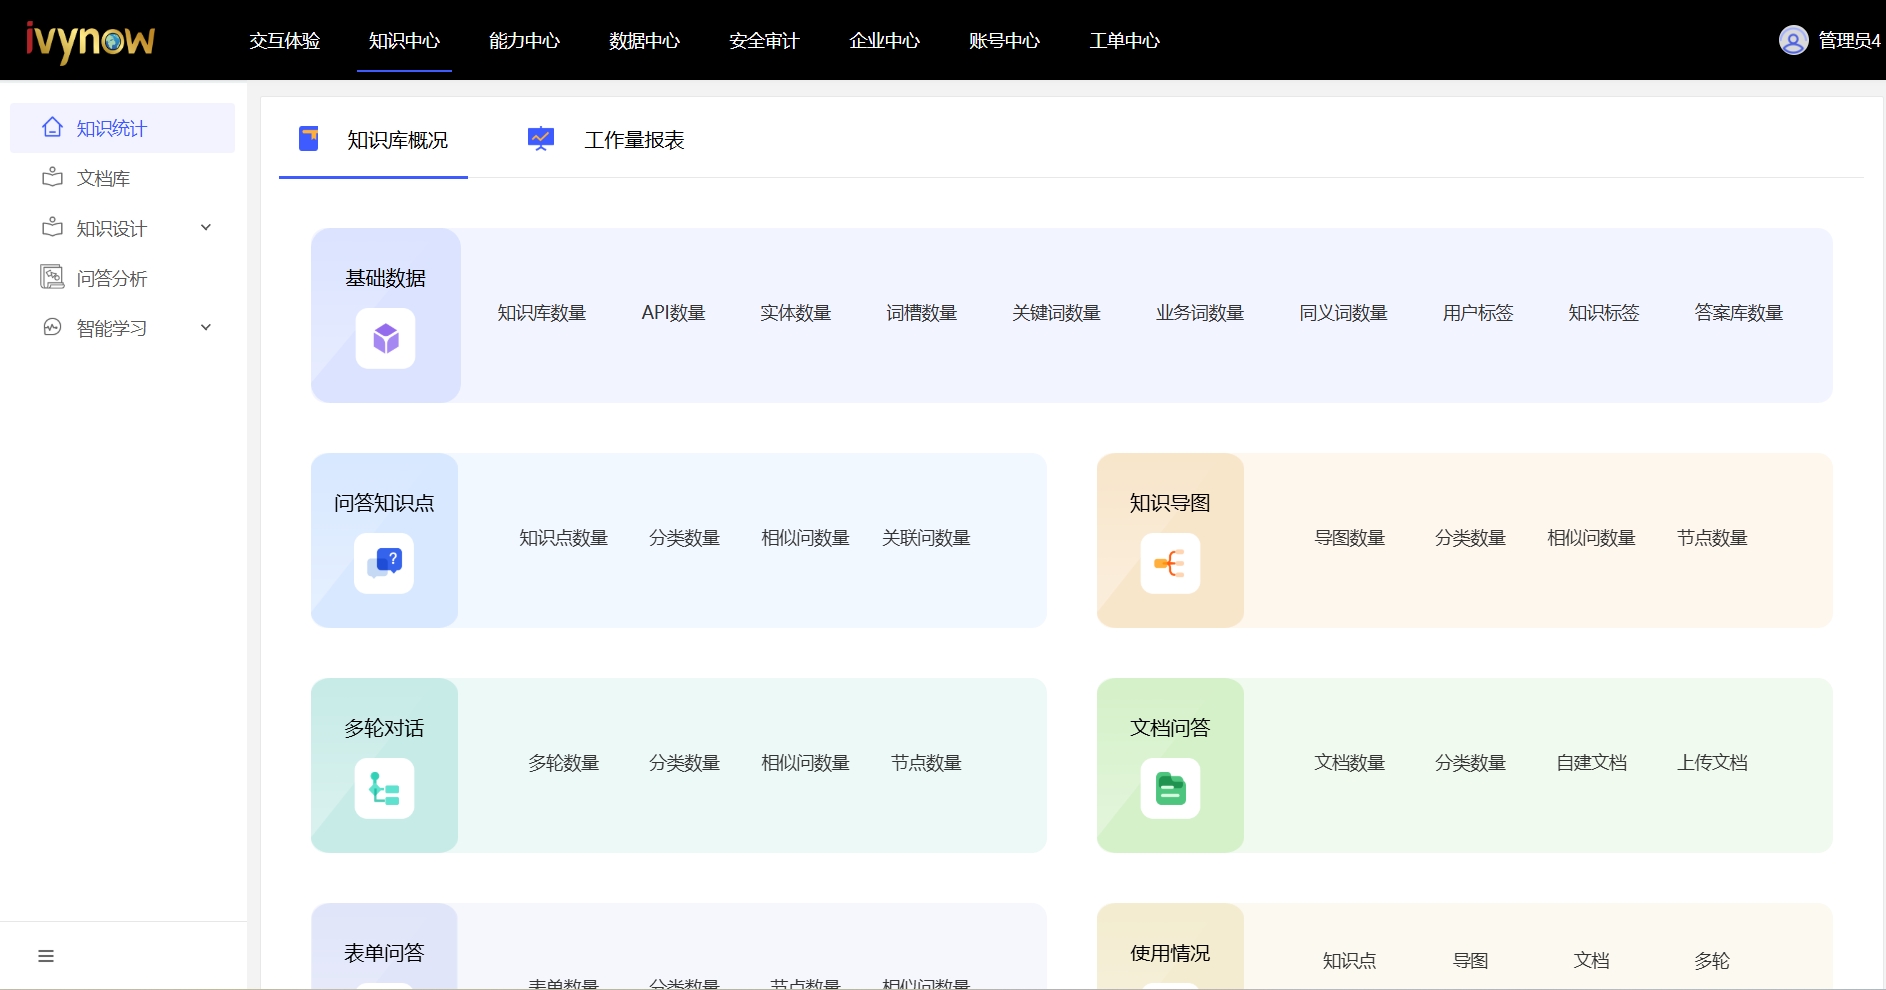Image resolution: width=1886 pixels, height=990 pixels.
Task: Click 关联问数量 in 问答知识点
Action: (x=927, y=538)
